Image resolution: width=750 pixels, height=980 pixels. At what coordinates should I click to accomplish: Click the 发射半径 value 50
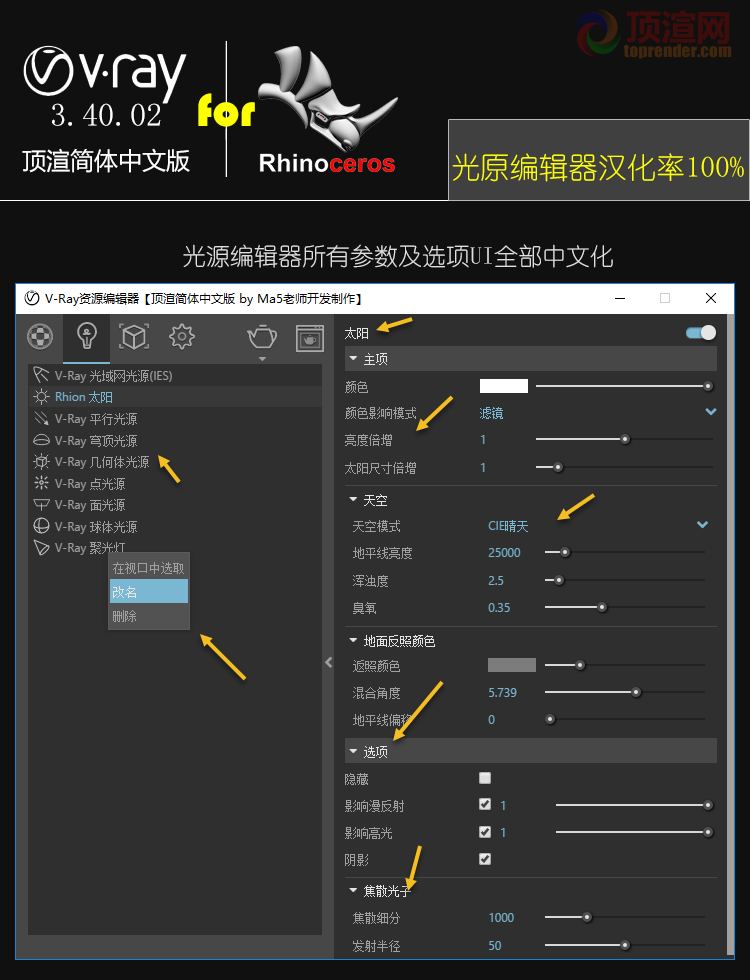pyautogui.click(x=495, y=946)
